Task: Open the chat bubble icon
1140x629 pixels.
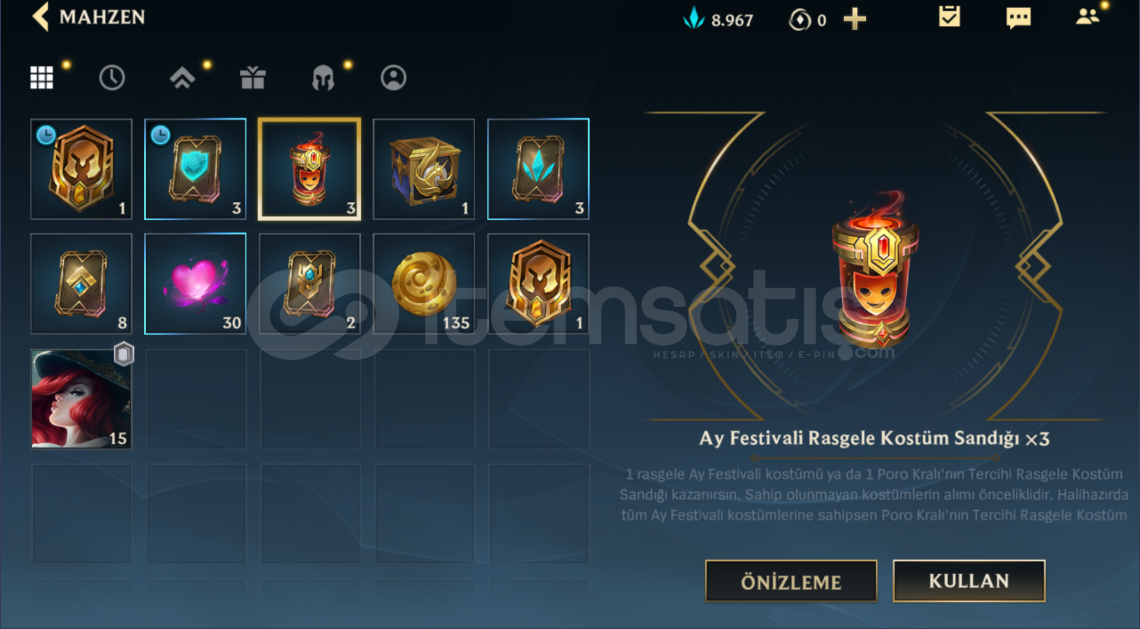Action: click(1019, 18)
